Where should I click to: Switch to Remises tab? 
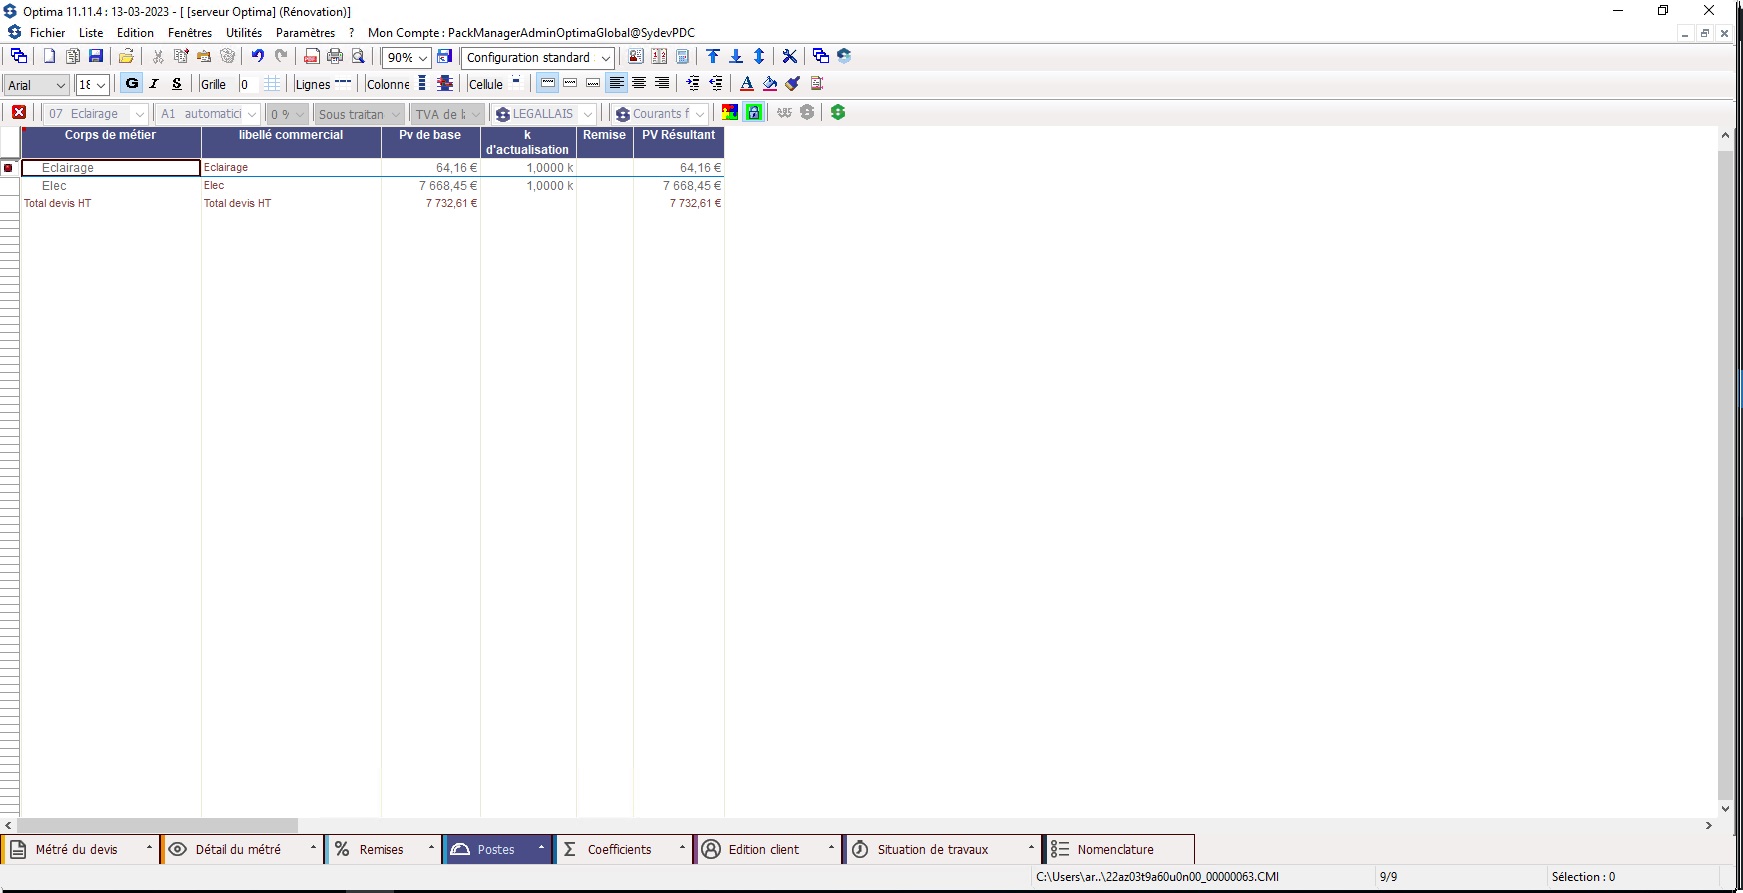[385, 850]
